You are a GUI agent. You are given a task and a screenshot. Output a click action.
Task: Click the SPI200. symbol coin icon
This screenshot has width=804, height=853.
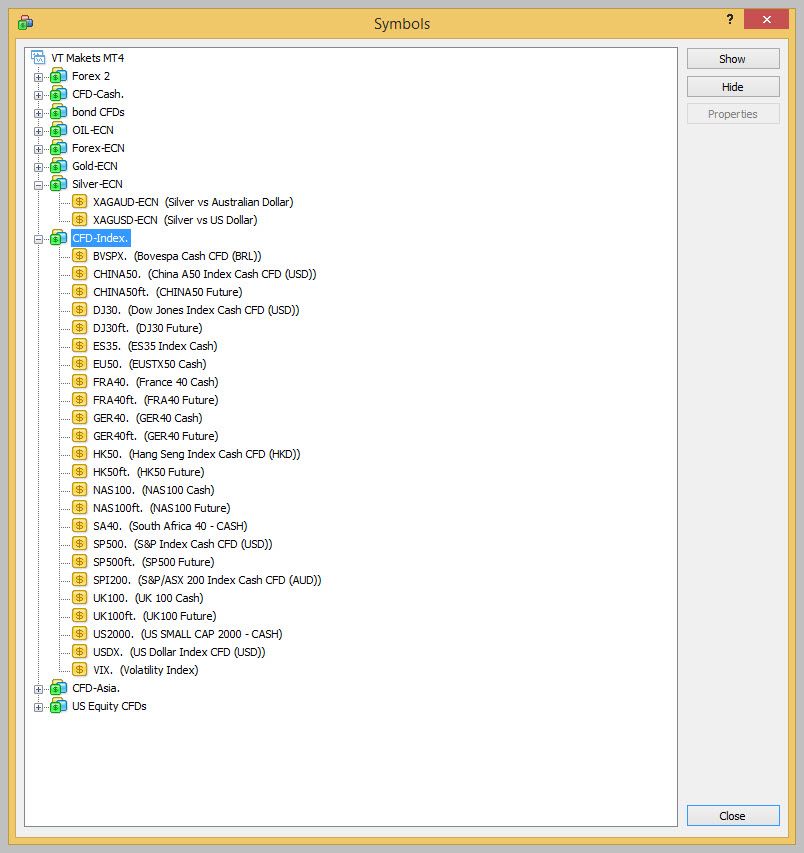[x=79, y=579]
